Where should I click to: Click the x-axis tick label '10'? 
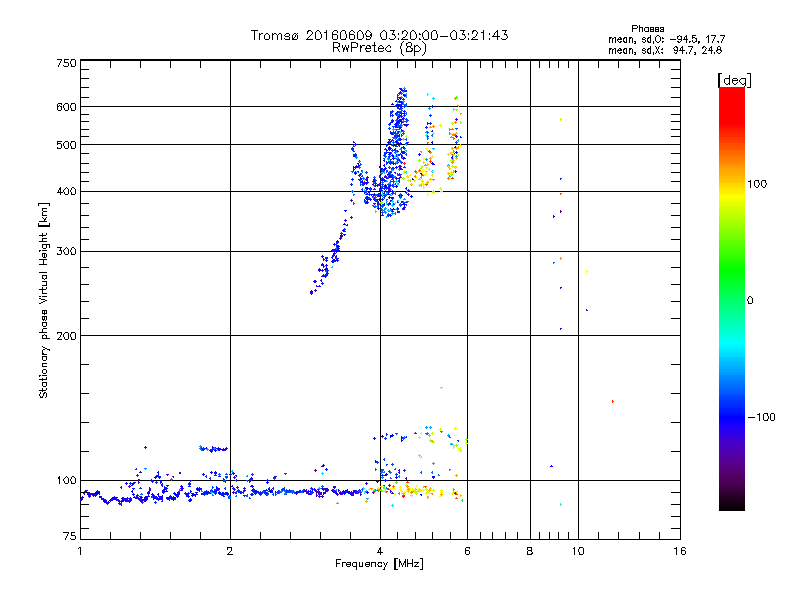click(x=578, y=551)
